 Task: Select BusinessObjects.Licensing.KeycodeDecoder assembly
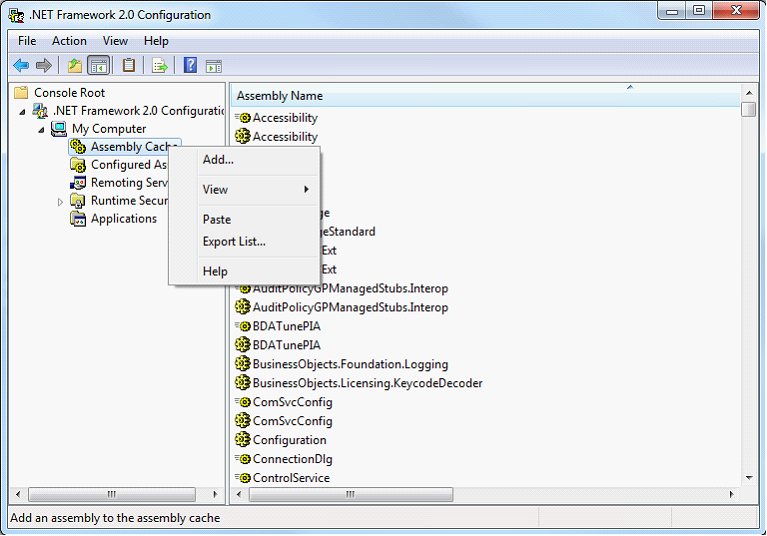tap(367, 383)
